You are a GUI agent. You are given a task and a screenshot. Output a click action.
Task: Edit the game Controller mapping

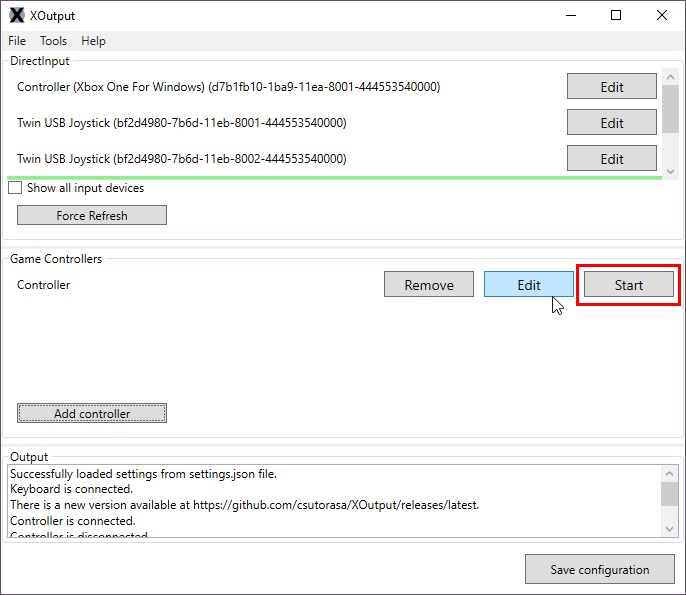[x=528, y=284]
